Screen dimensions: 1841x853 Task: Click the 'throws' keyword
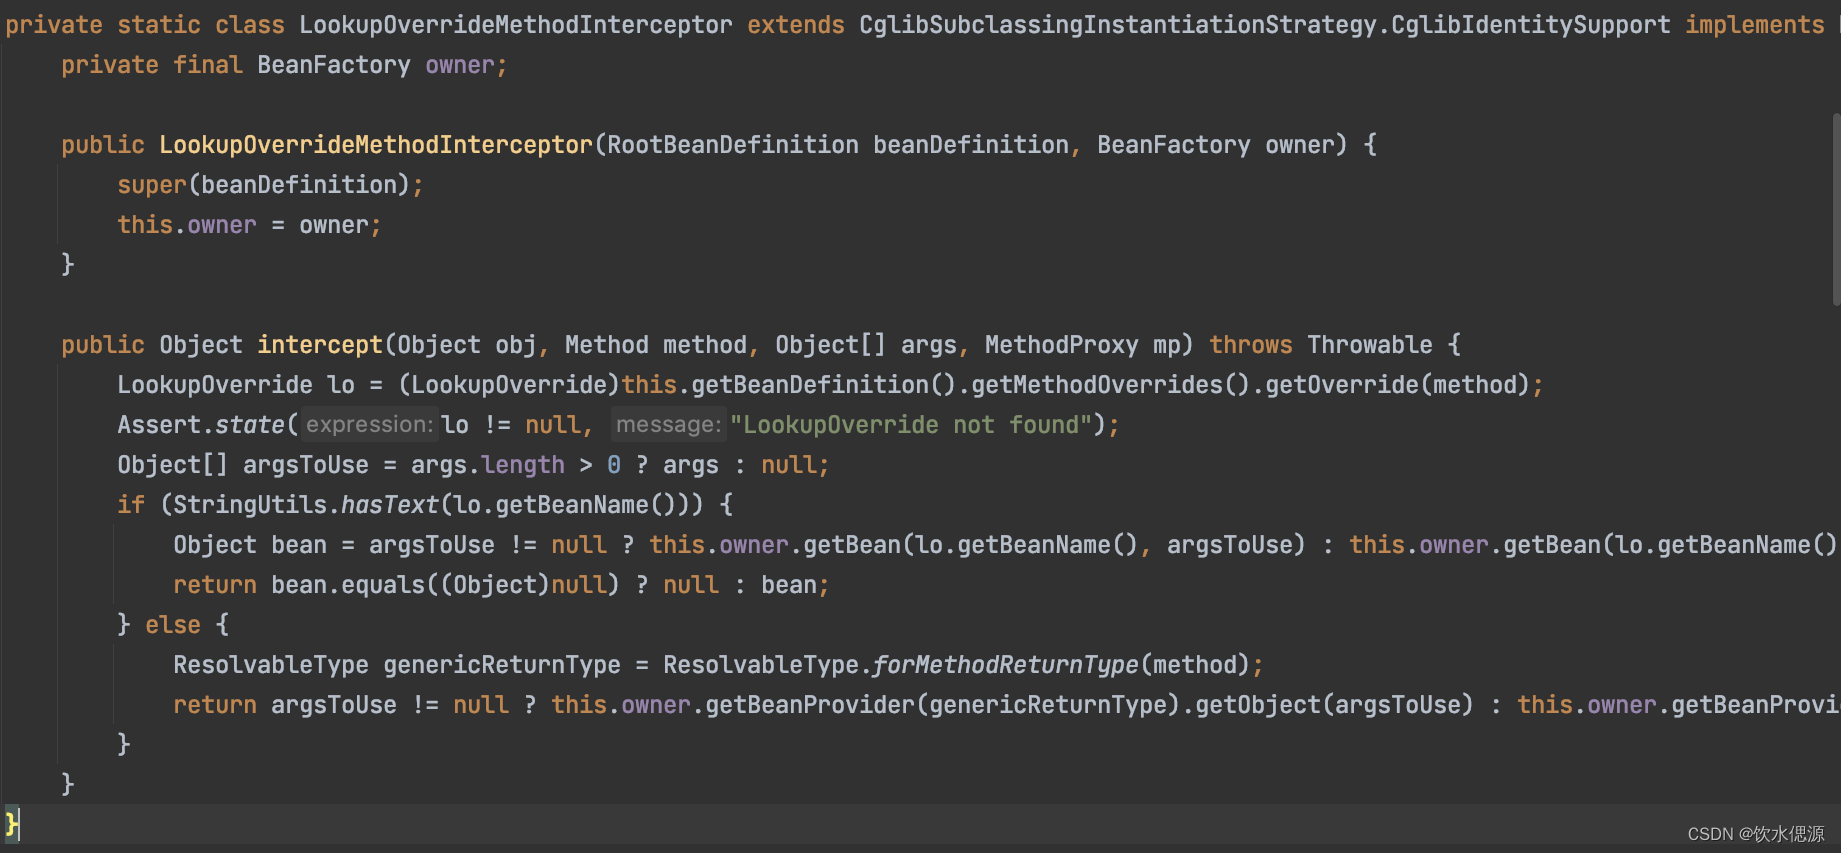tap(1250, 345)
